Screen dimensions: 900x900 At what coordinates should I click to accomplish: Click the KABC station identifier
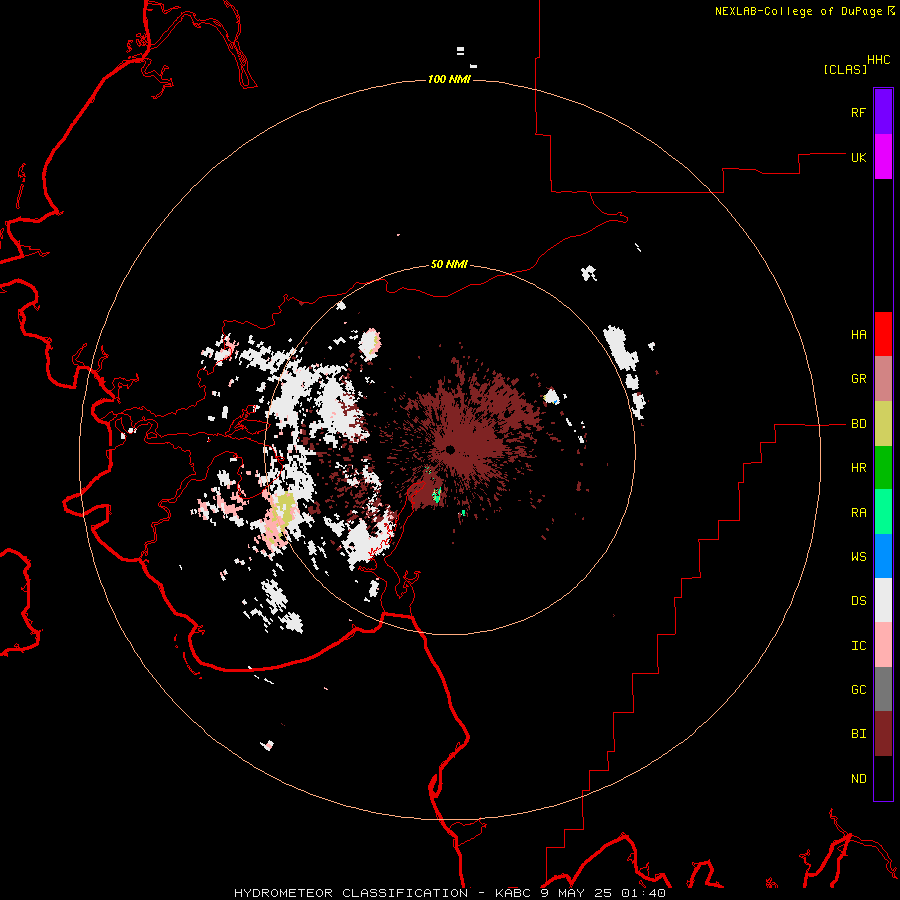513,893
